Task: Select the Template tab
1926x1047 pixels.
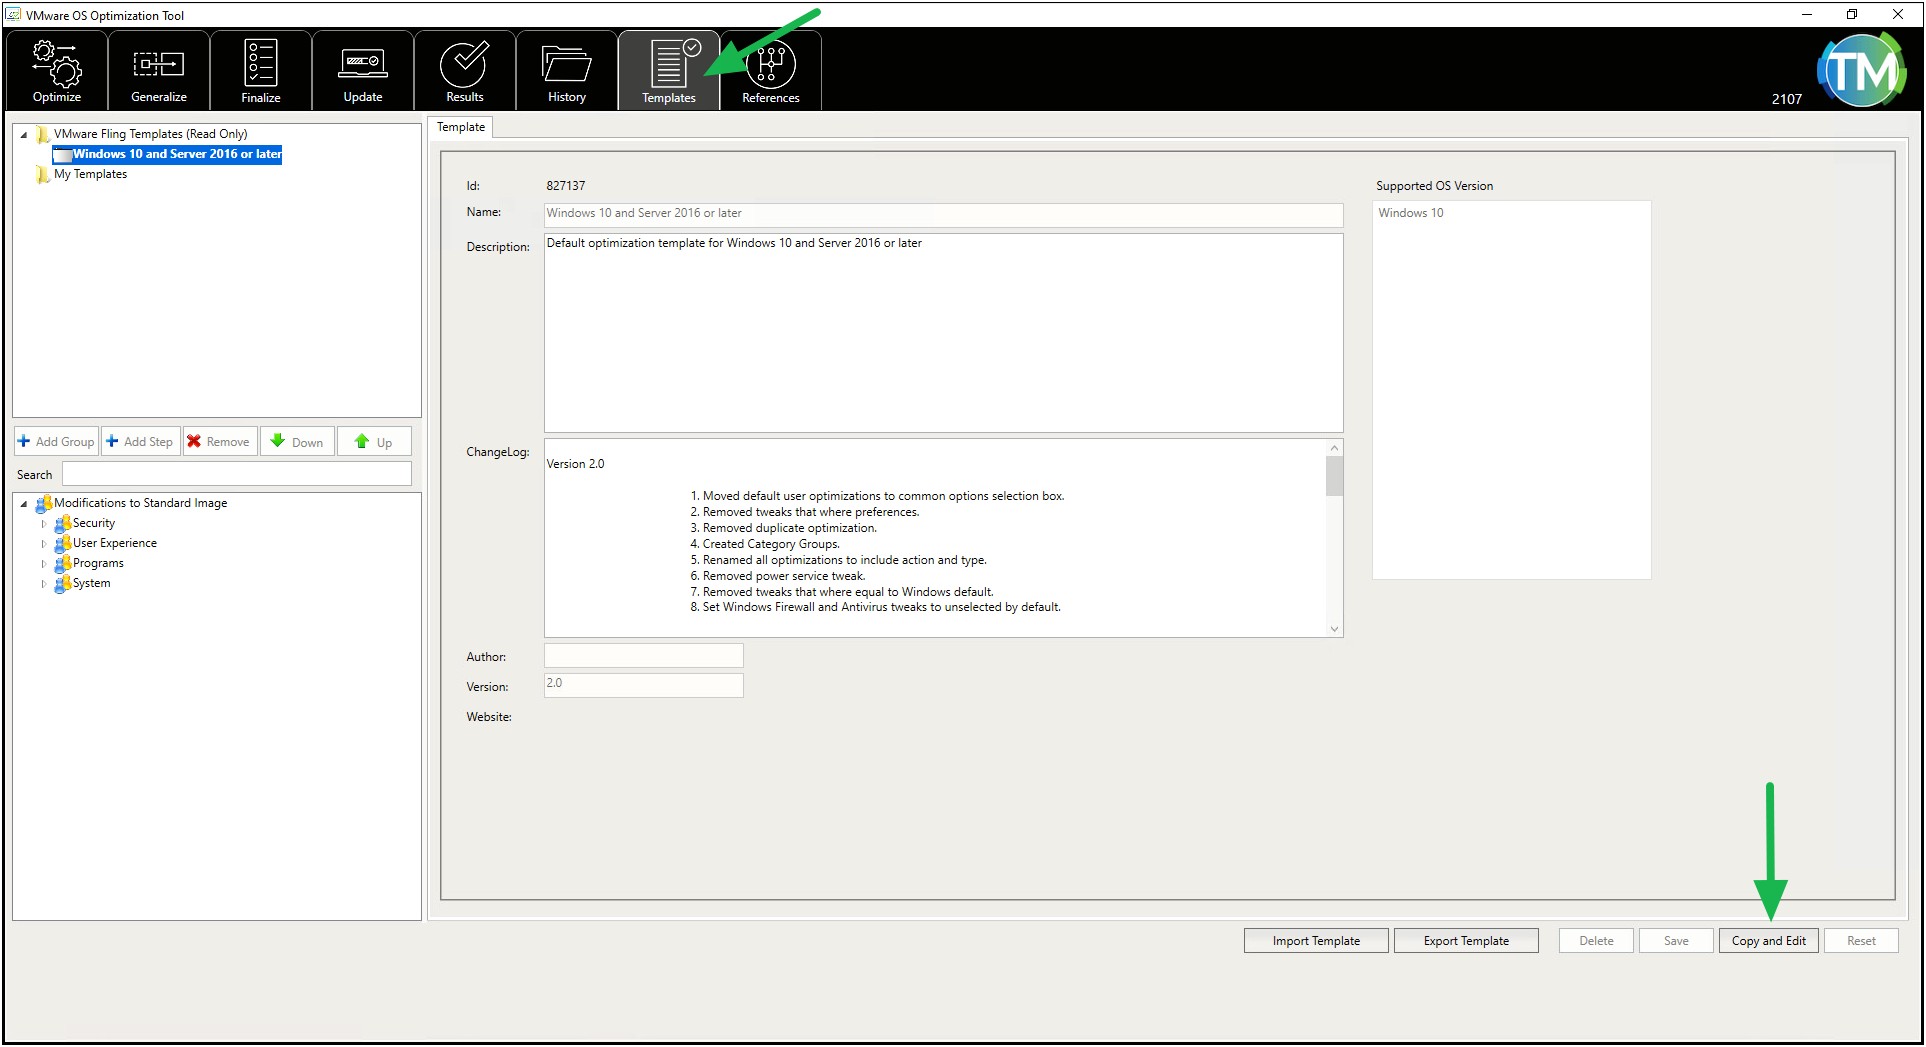Action: point(461,127)
